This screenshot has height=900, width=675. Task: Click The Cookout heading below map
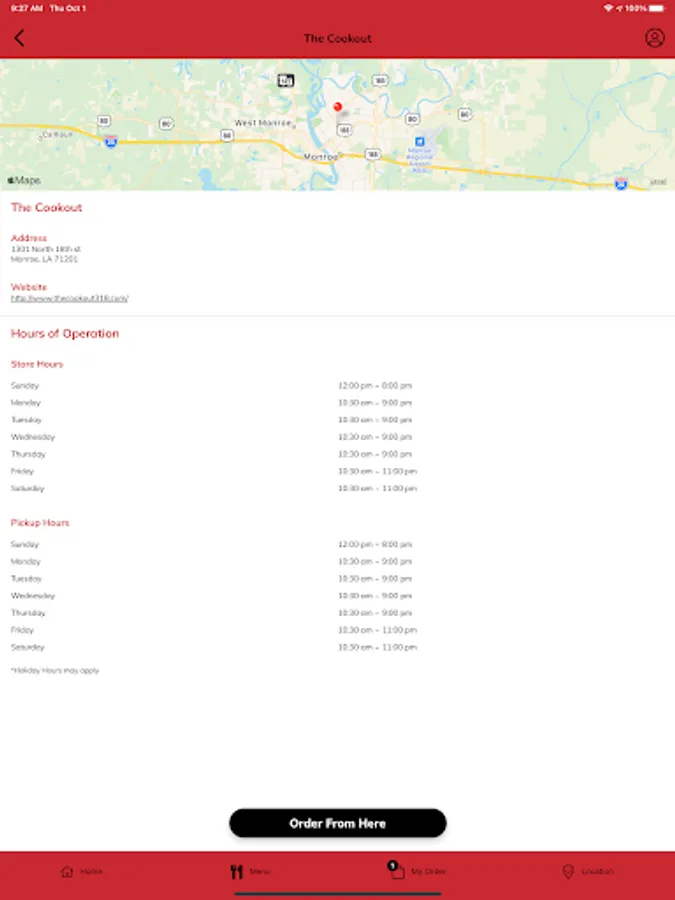[x=46, y=208]
